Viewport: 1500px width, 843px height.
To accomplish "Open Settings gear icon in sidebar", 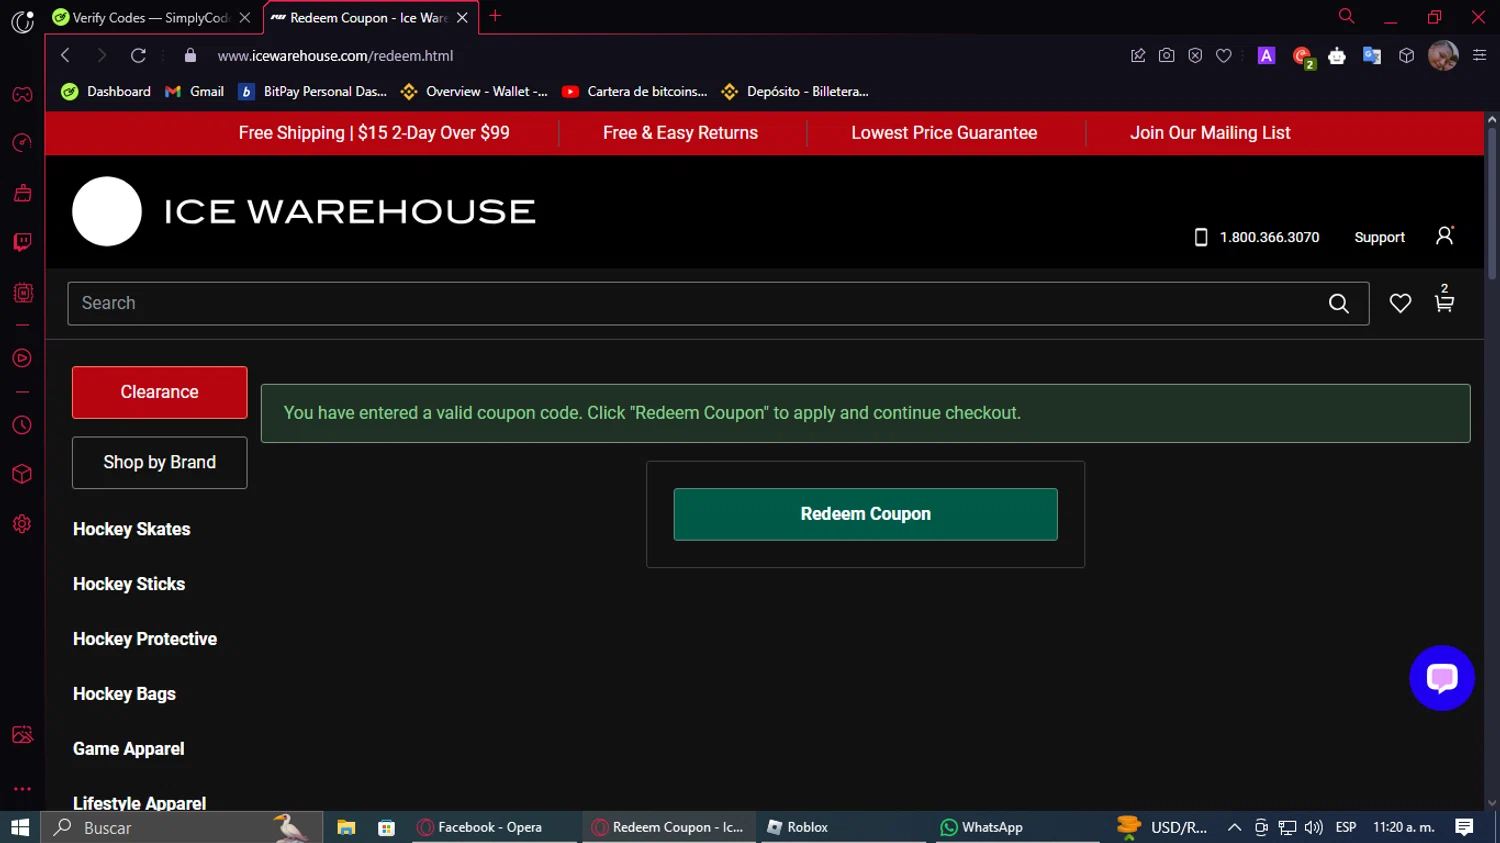I will pos(22,524).
